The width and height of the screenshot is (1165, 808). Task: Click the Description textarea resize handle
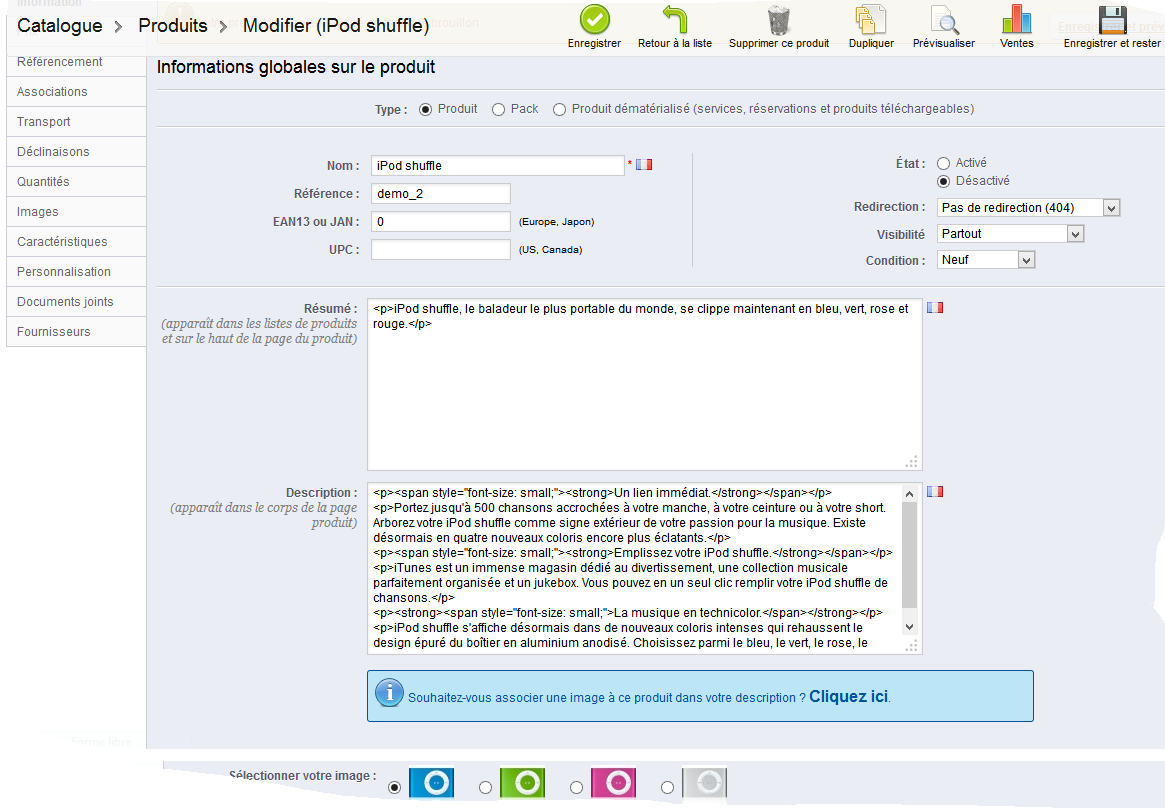click(x=912, y=645)
